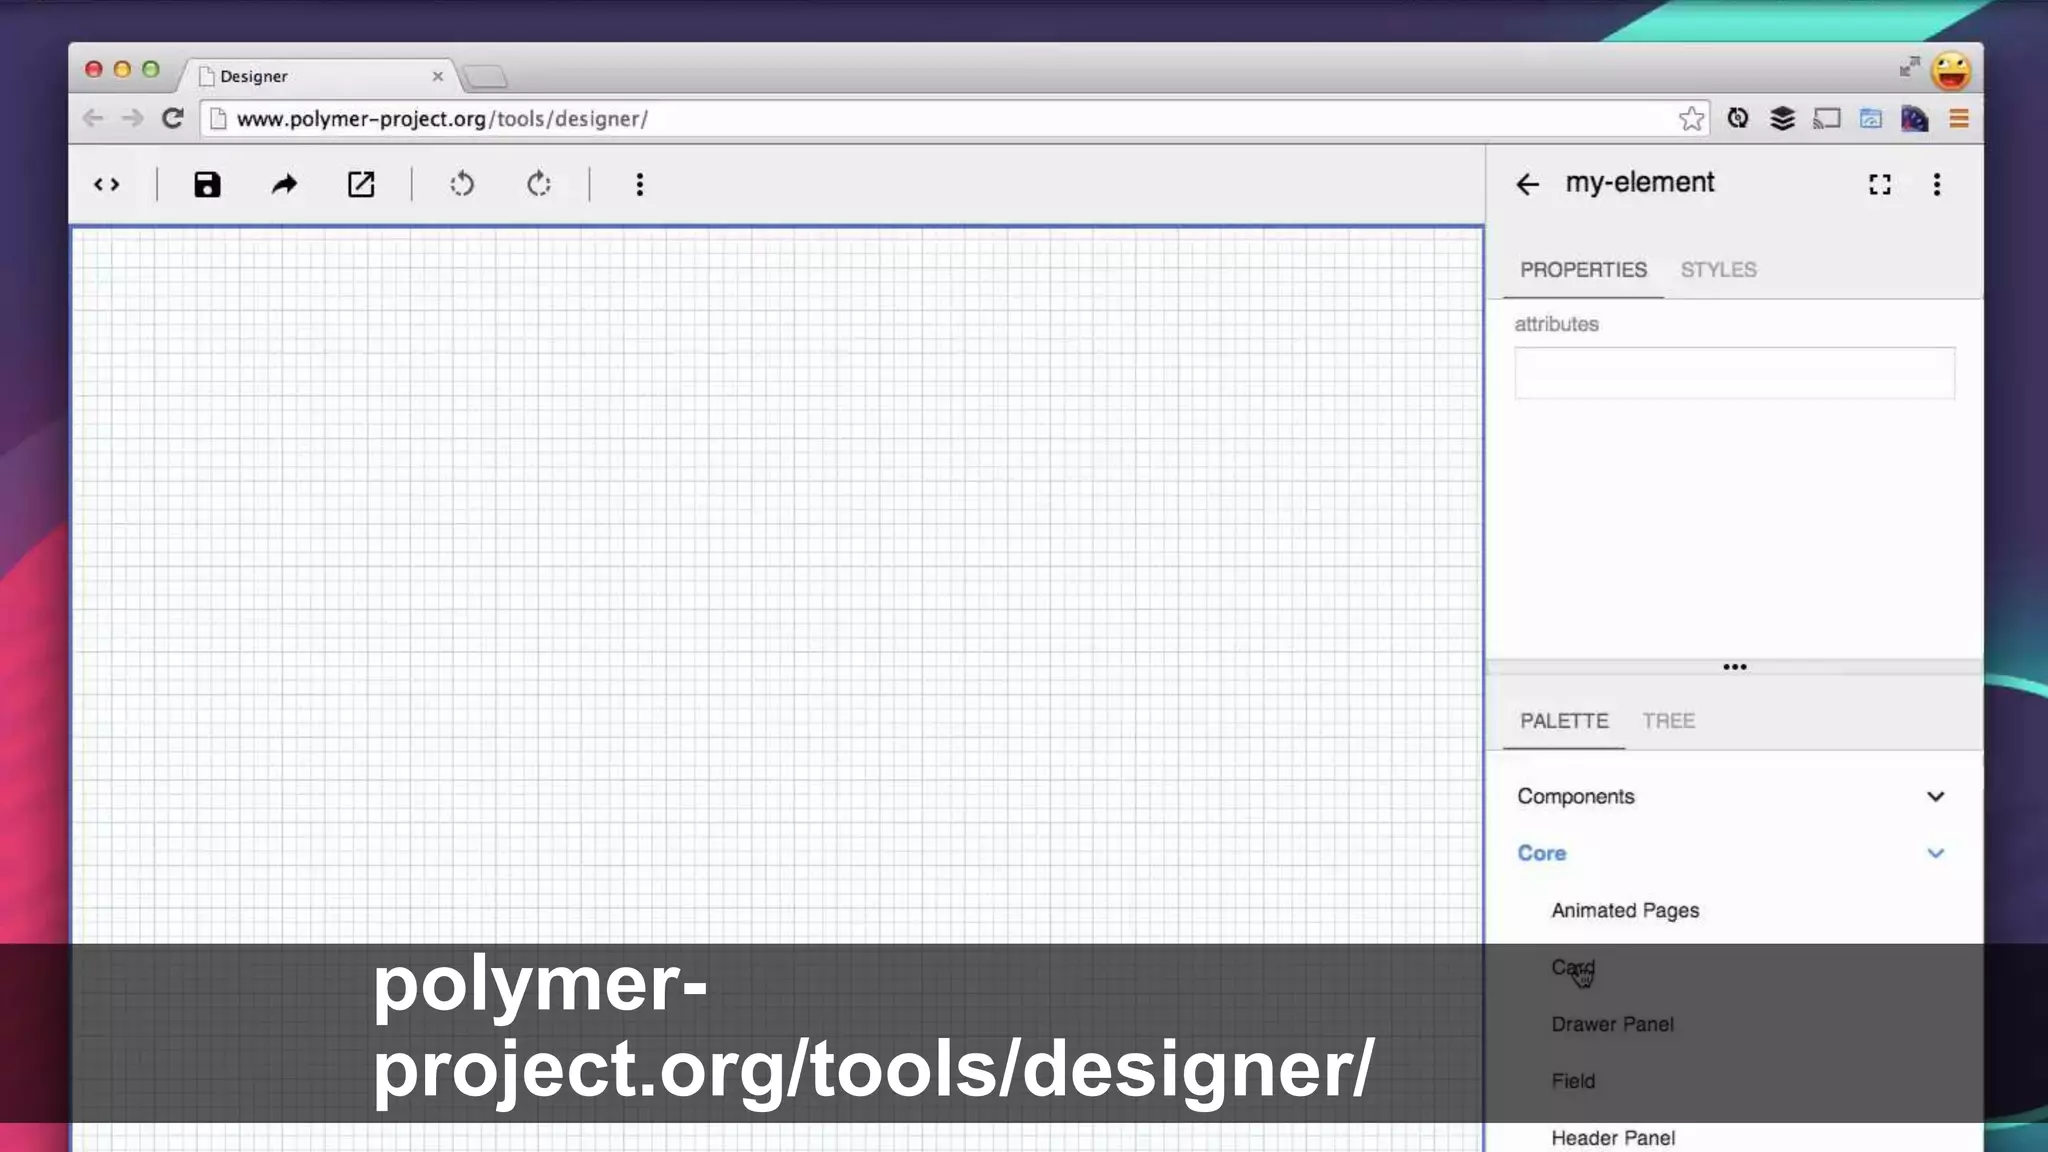The width and height of the screenshot is (2048, 1152).
Task: Select Field in the palette
Action: (1573, 1082)
